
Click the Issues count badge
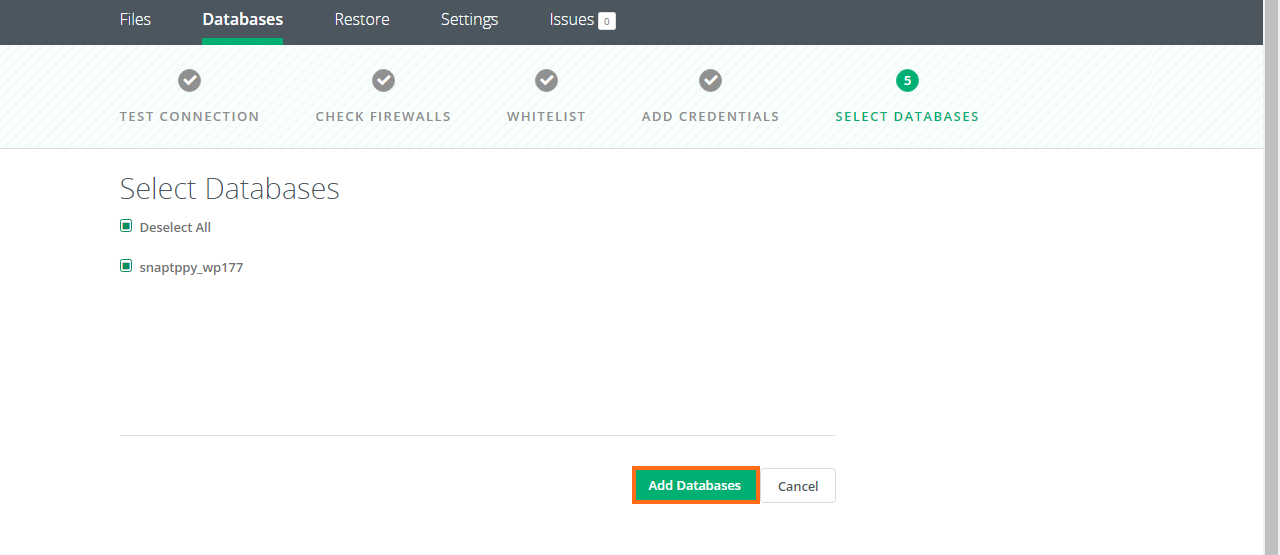pos(606,21)
